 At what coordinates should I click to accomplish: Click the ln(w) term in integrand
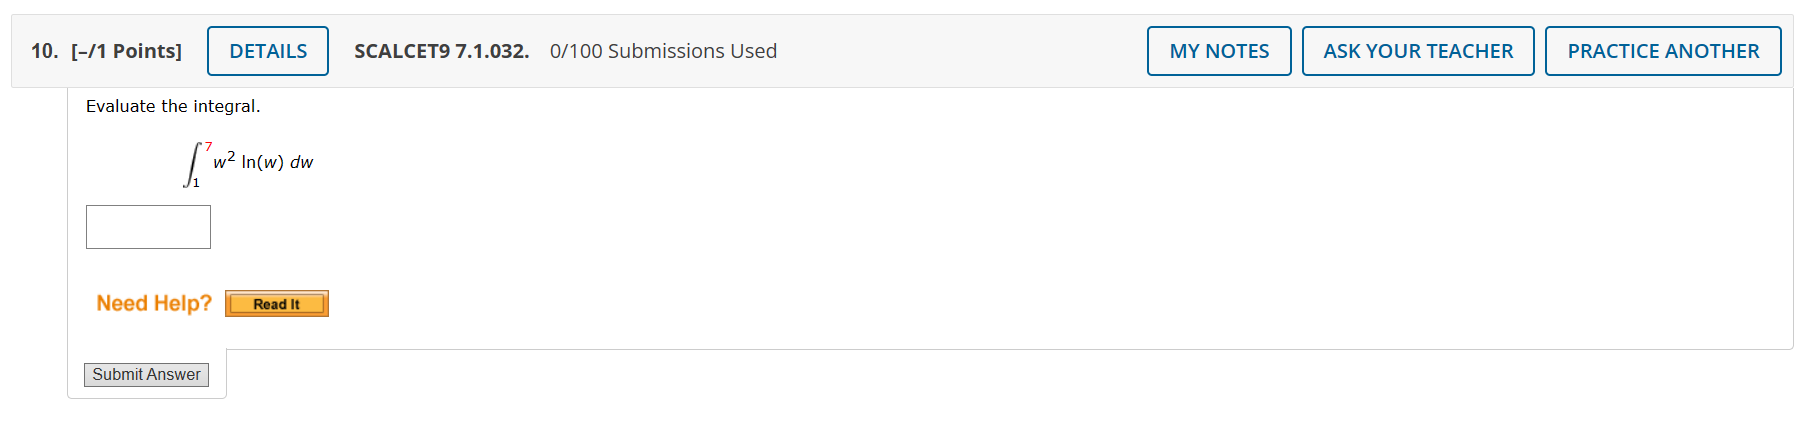(x=263, y=162)
